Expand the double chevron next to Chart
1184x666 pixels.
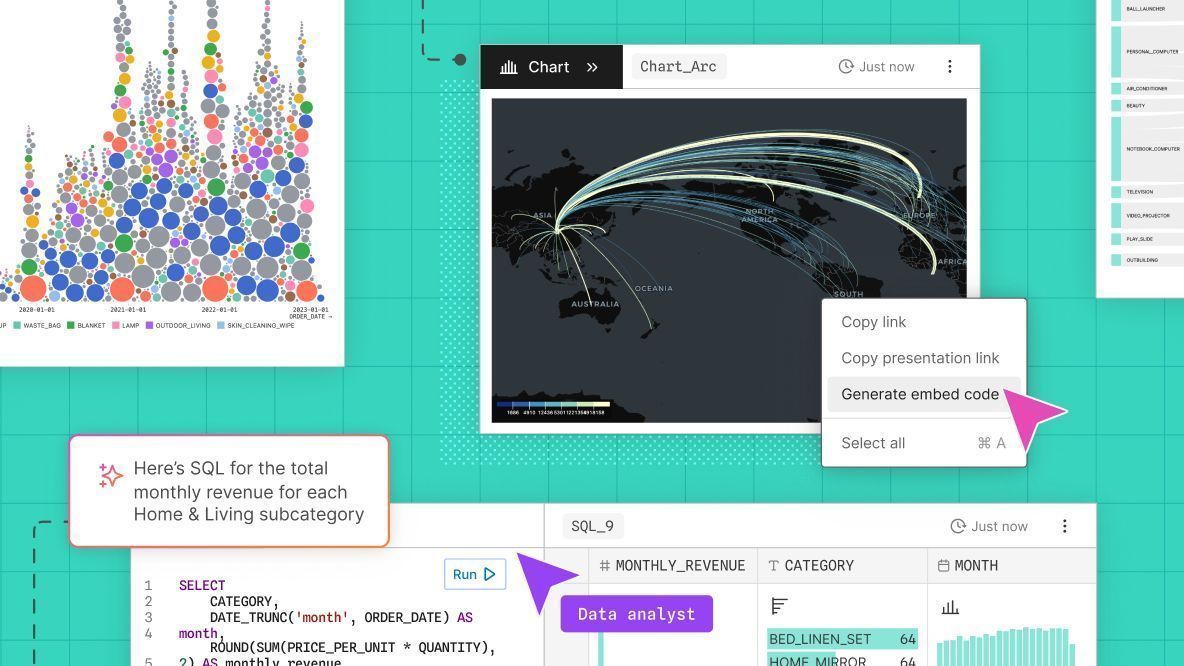point(592,67)
